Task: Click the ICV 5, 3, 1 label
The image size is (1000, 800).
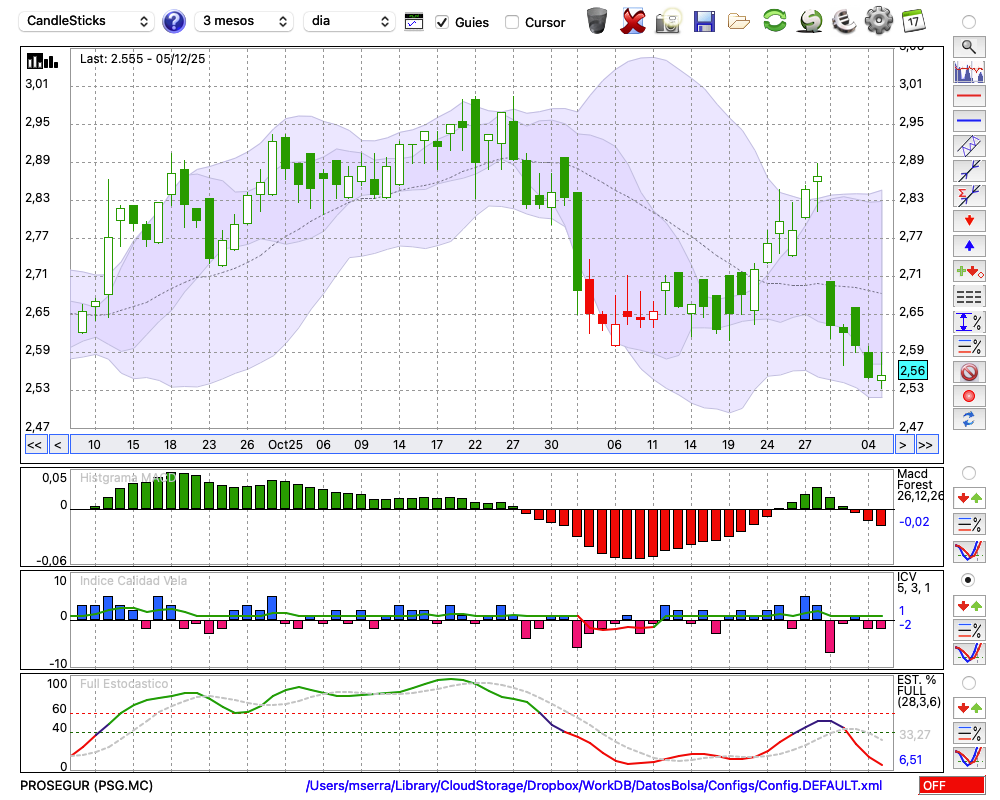Action: coord(913,582)
